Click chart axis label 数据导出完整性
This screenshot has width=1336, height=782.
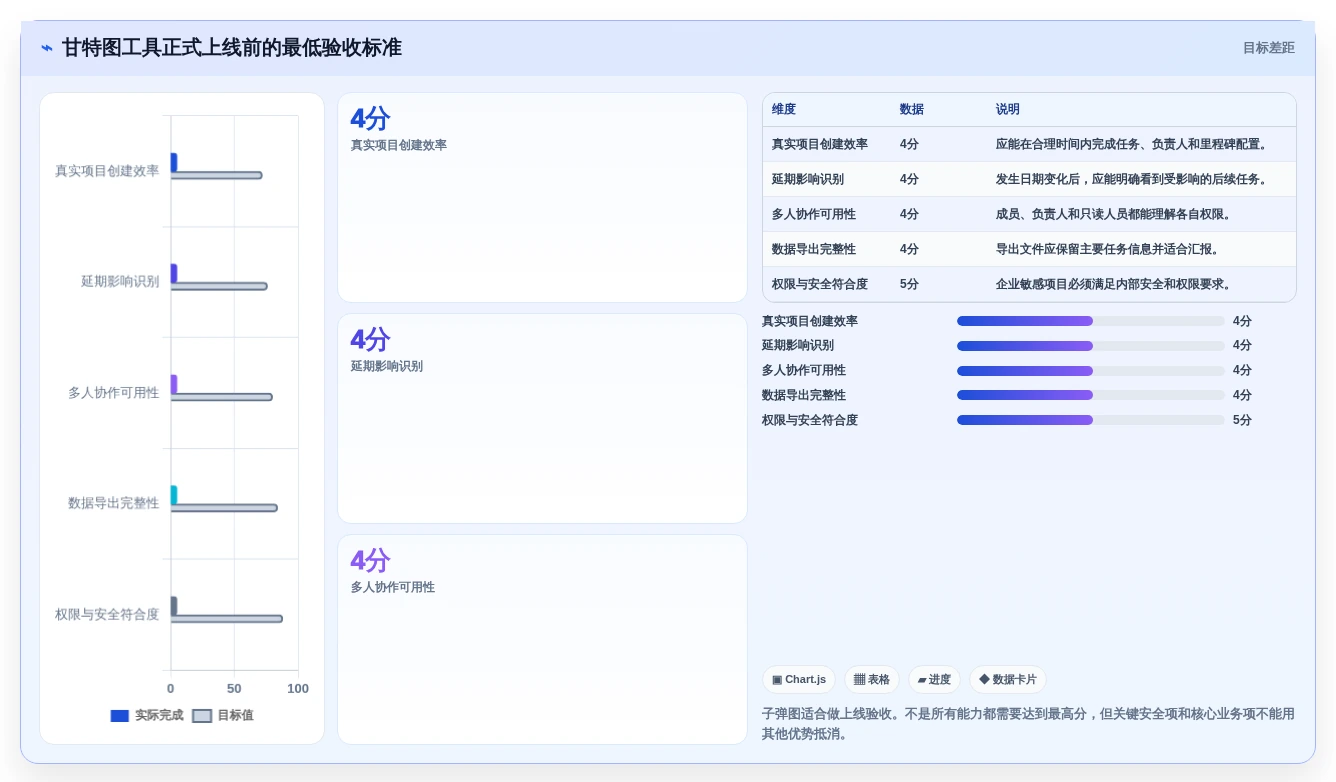tap(113, 503)
